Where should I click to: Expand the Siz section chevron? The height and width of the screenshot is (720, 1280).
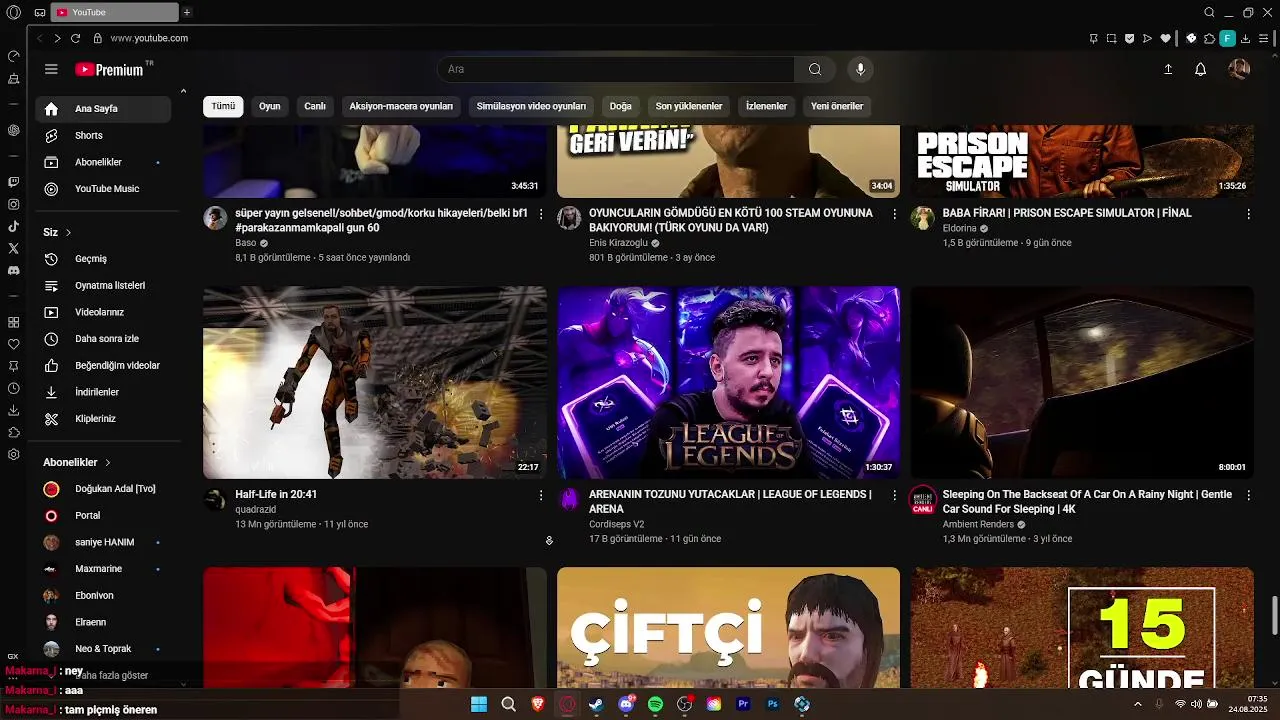(69, 232)
